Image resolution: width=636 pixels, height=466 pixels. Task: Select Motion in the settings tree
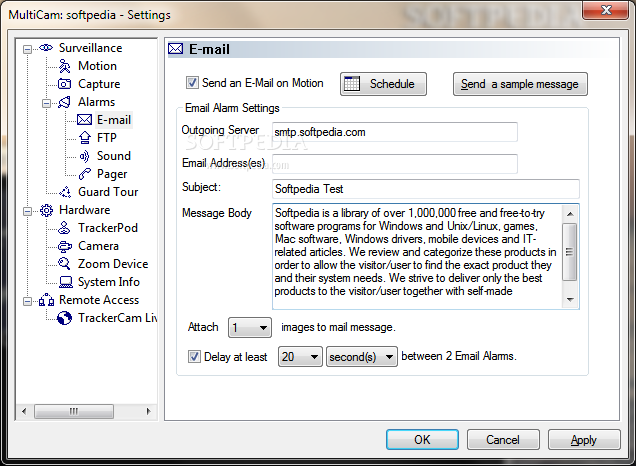[x=97, y=66]
